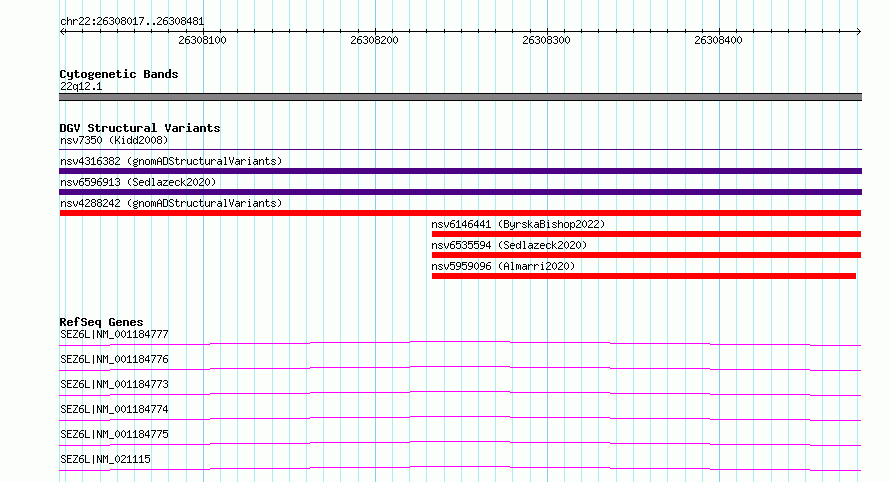Click the thin nsv7350 variant line
Screen dimensions: 890x482
pyautogui.click(x=460, y=150)
